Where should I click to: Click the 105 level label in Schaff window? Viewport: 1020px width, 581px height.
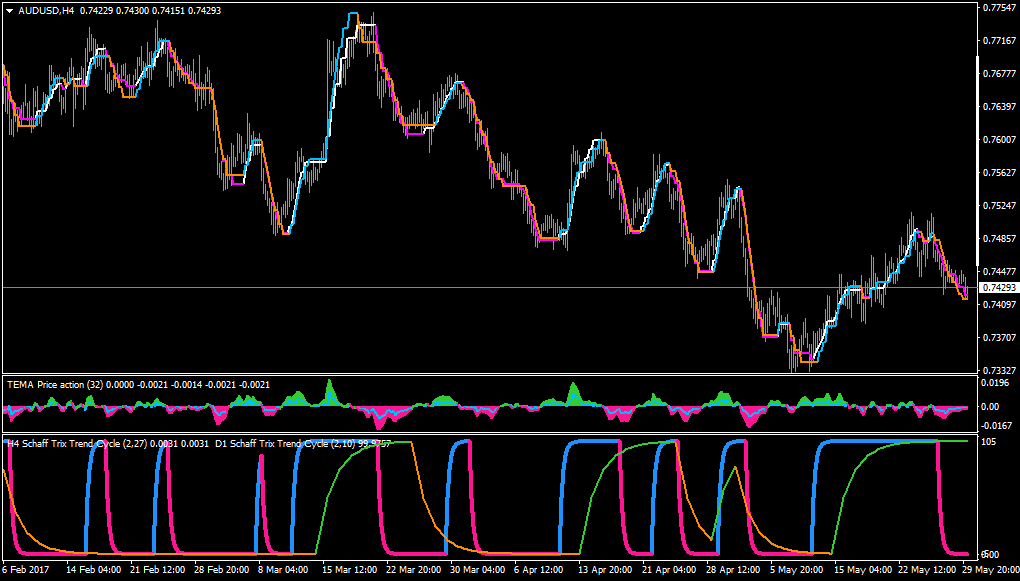click(991, 442)
